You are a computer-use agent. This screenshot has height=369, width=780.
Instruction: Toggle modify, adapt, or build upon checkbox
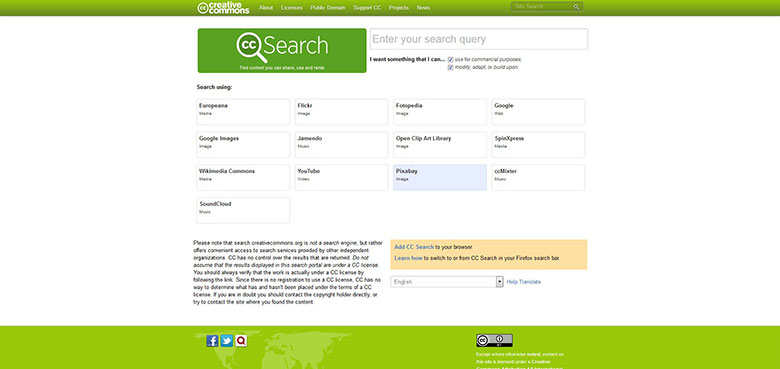(451, 67)
